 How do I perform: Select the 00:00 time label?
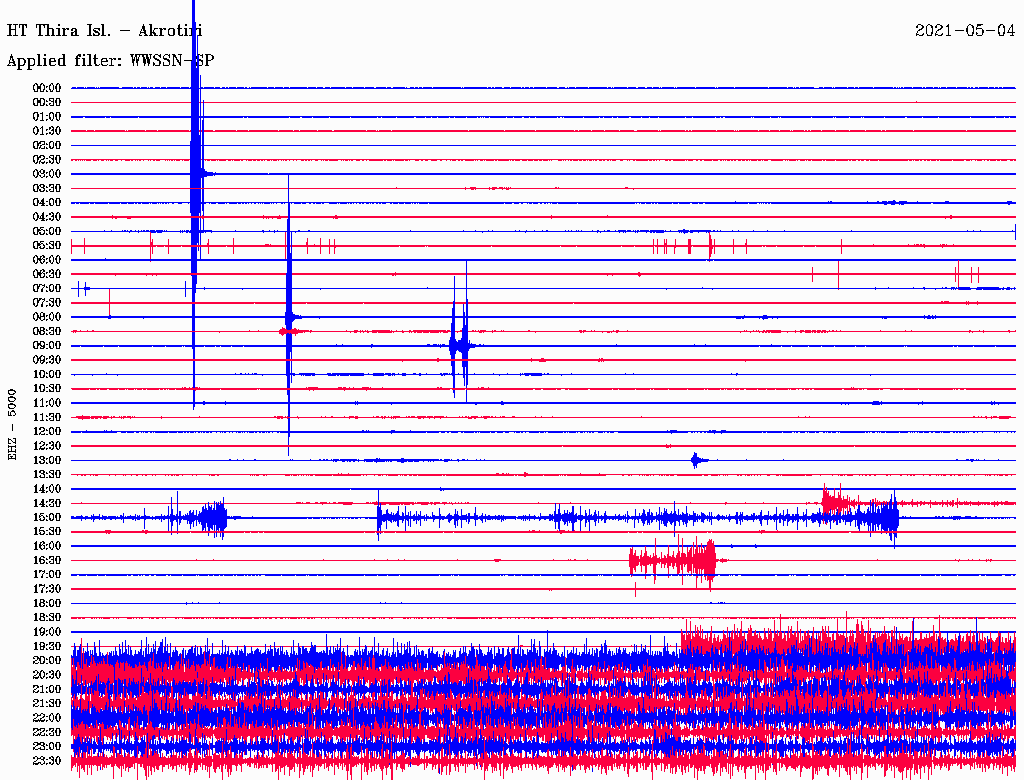click(46, 88)
